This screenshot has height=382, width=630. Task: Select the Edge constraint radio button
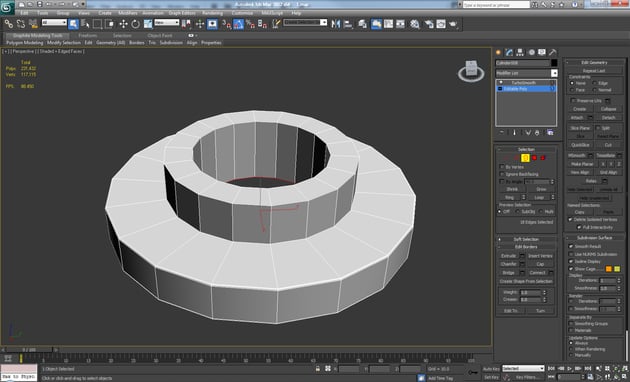coord(595,83)
